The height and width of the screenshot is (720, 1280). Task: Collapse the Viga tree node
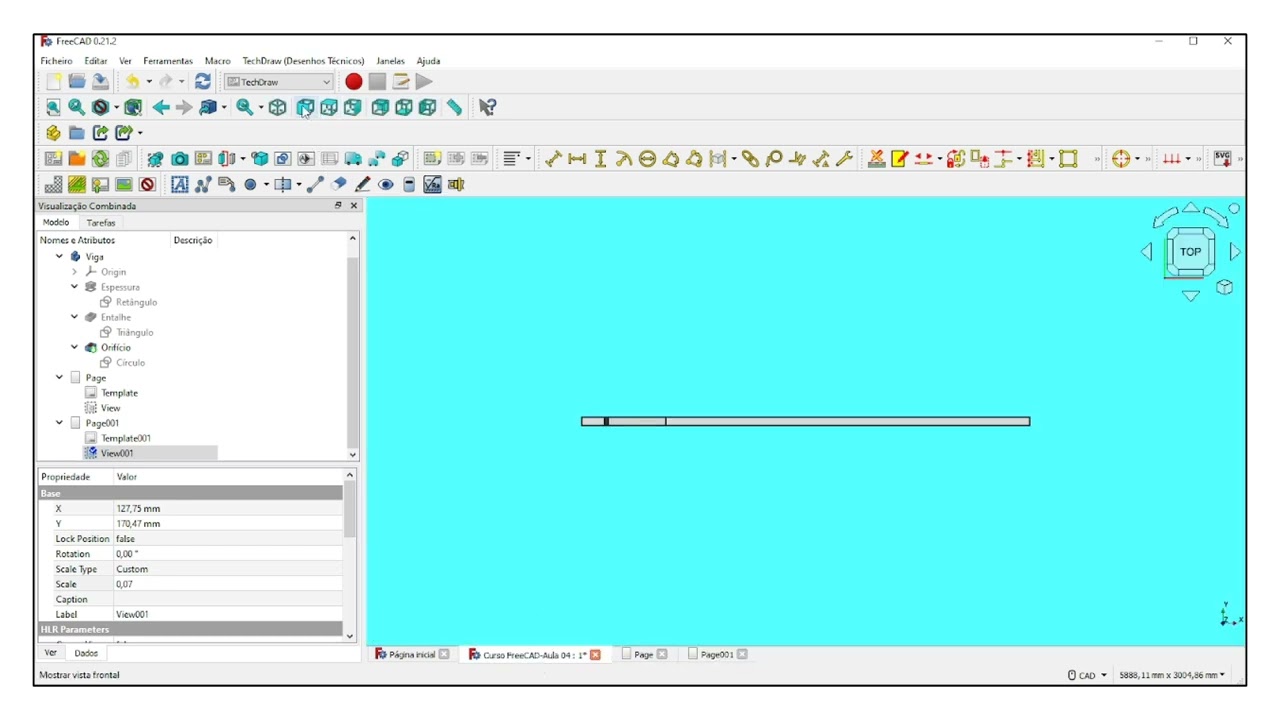(x=60, y=257)
